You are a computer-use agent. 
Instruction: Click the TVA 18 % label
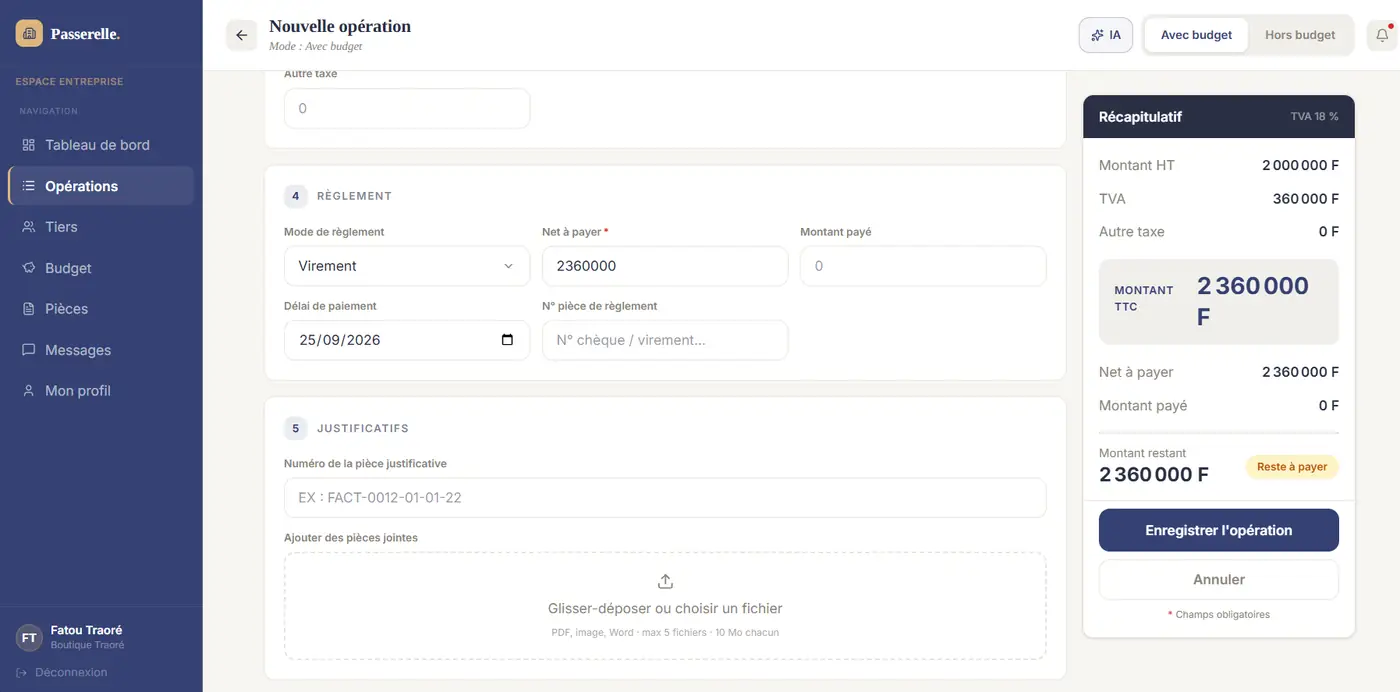tap(1314, 117)
